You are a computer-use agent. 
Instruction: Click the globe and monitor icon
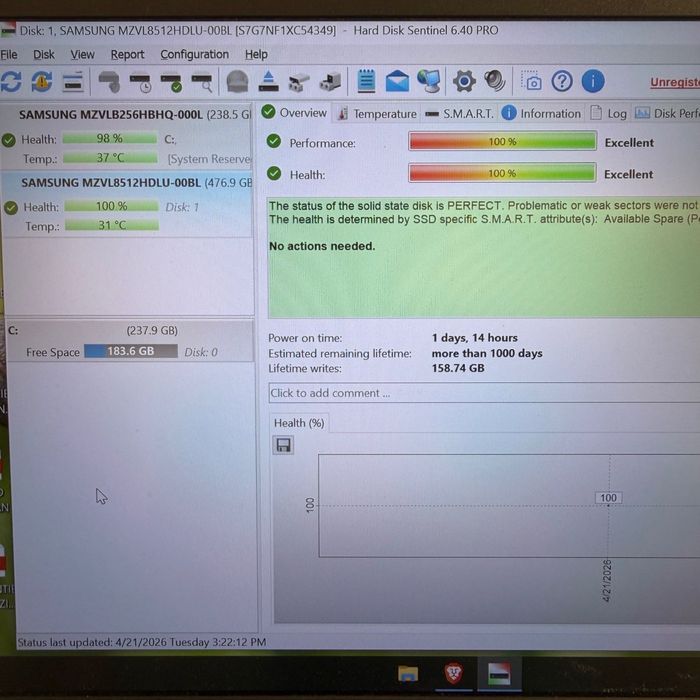[429, 81]
